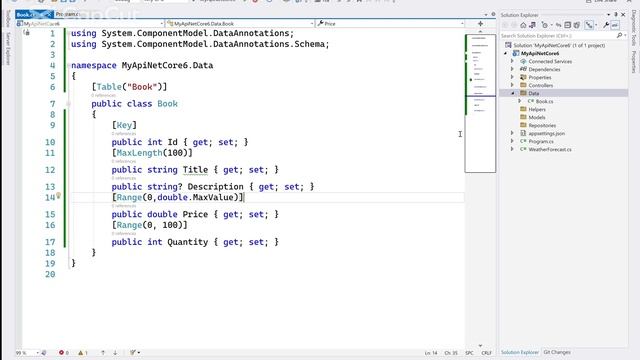Click errors count indicator in status strip
Viewport: 640px width, 360px height.
pyautogui.click(x=64, y=353)
